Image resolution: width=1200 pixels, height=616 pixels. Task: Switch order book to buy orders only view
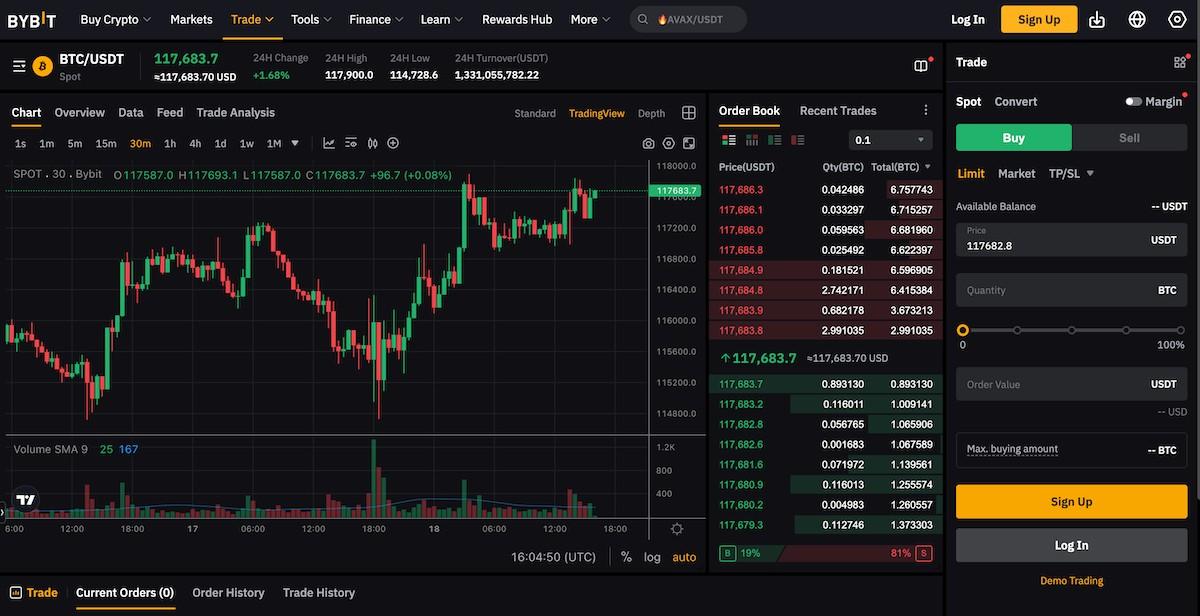pos(772,139)
